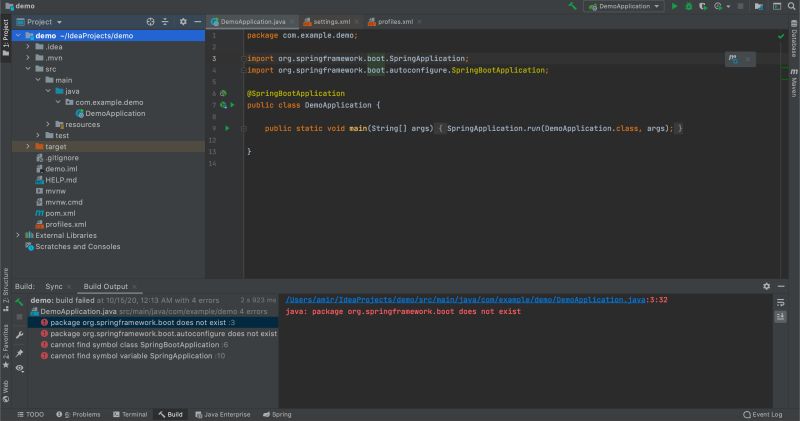
Task: Open the Build panel settings gear
Action: pos(766,286)
